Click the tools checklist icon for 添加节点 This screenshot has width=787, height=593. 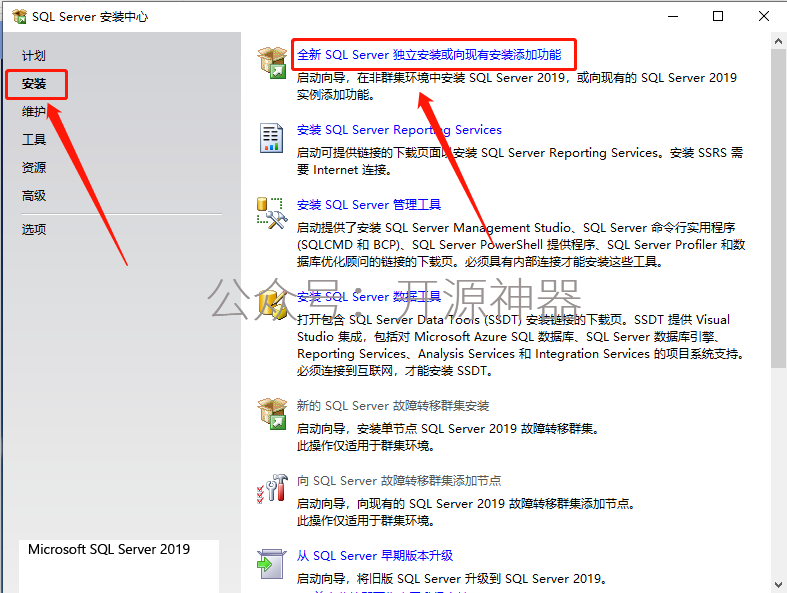272,489
